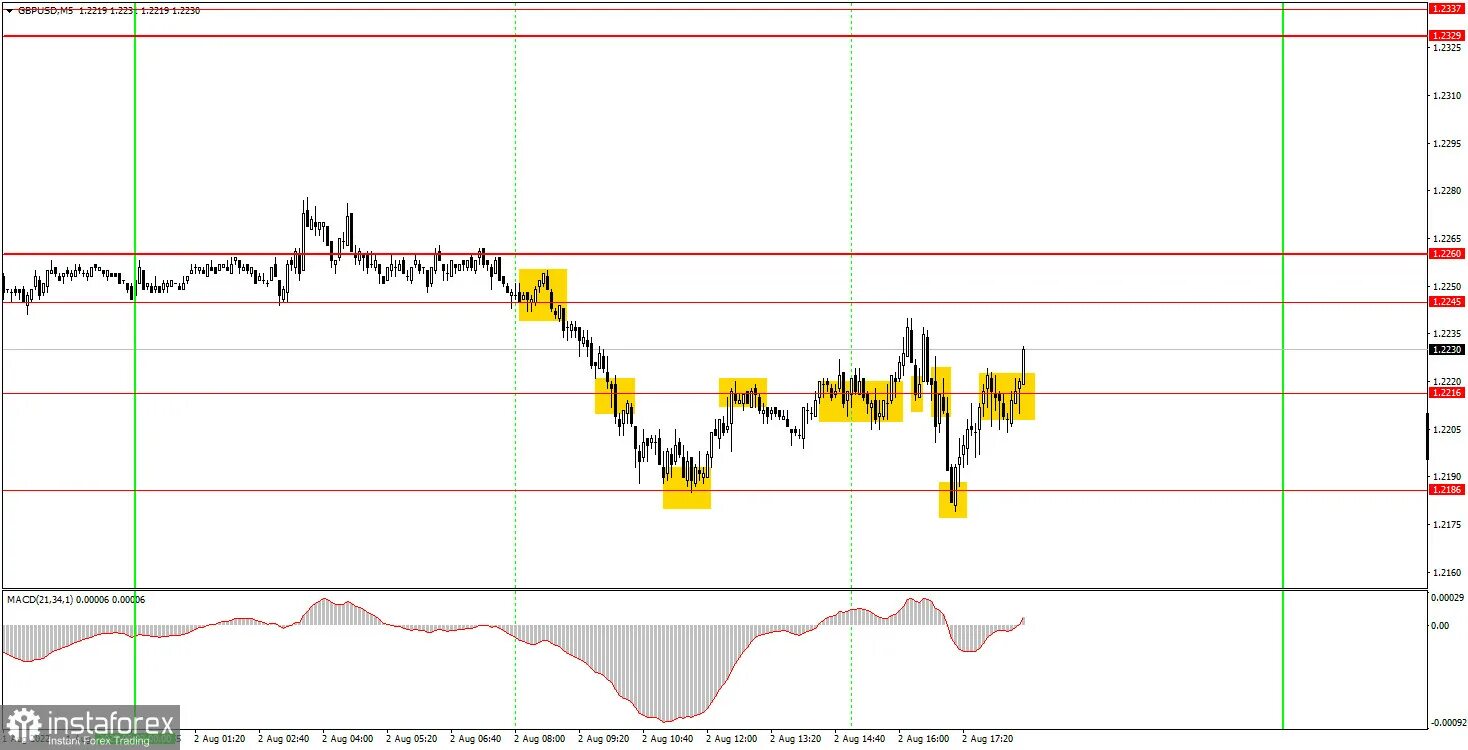Click the 2 Aug 01:20 time label
This screenshot has height=750, width=1468.
coord(220,739)
